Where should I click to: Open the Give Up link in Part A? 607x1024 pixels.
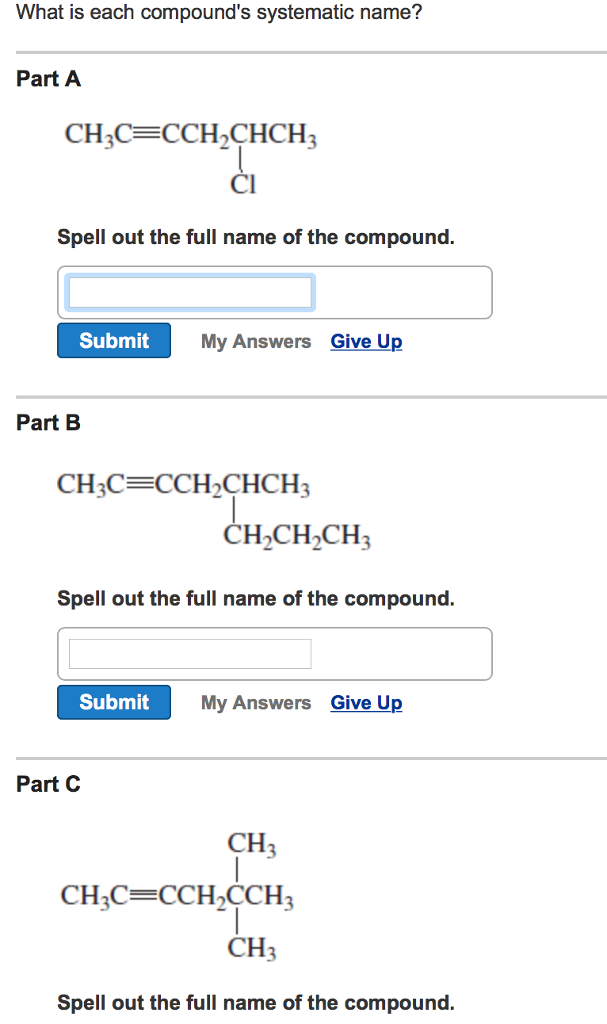coord(366,341)
